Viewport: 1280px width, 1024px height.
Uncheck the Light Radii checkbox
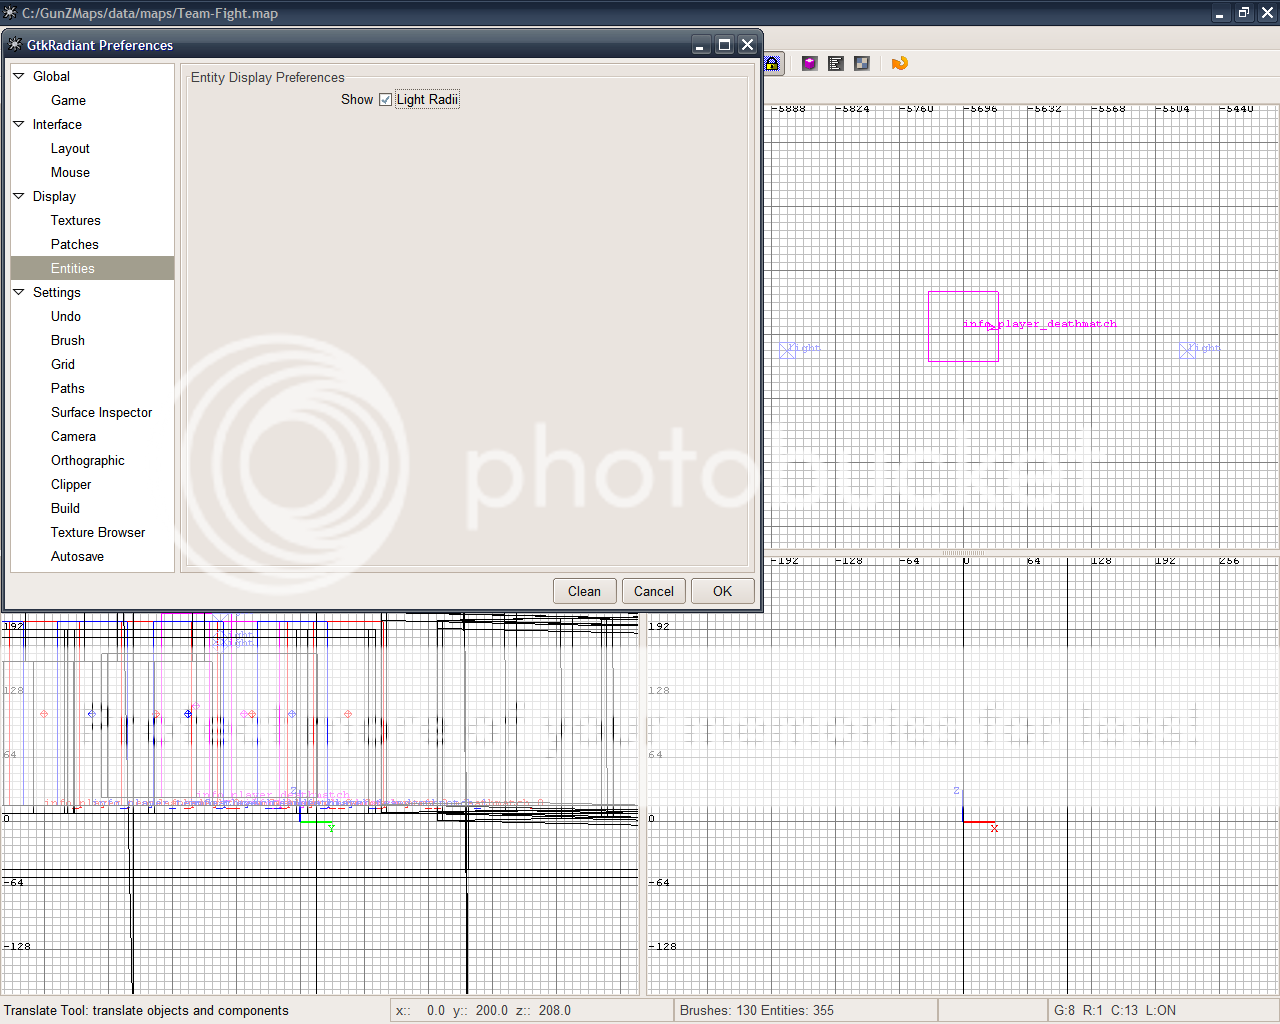point(386,100)
